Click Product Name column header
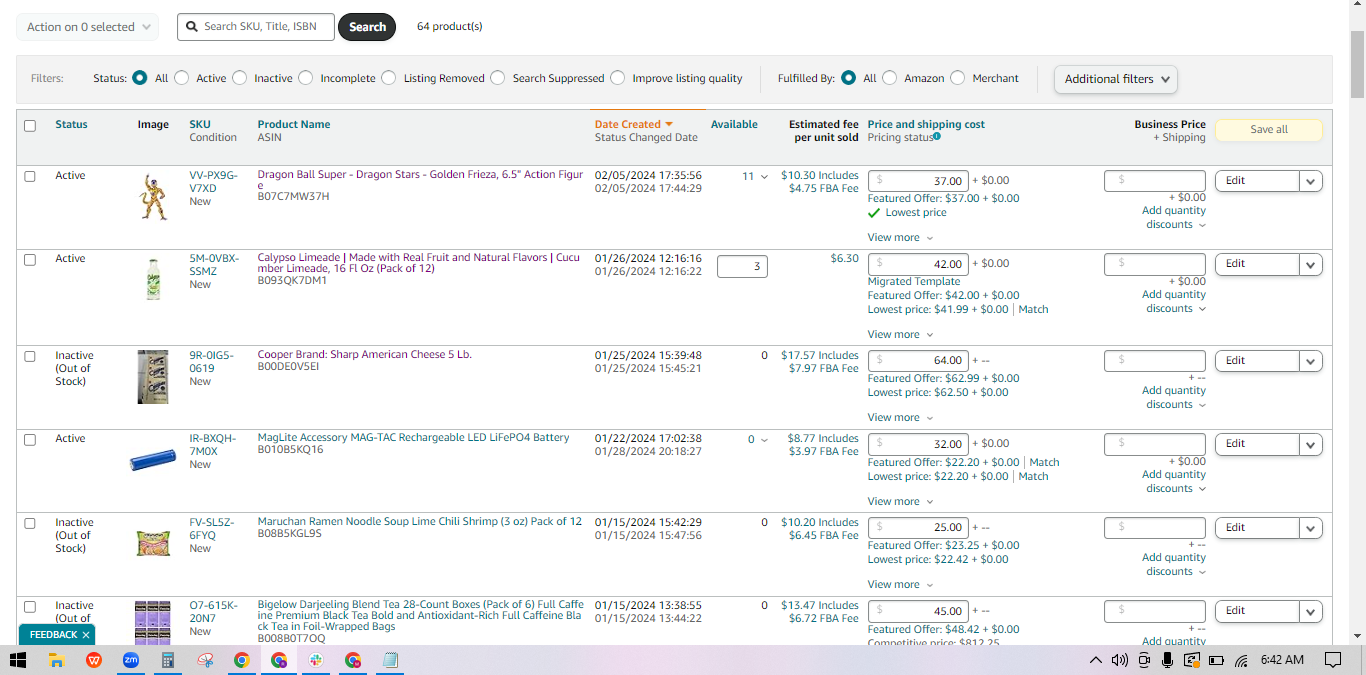 [294, 125]
